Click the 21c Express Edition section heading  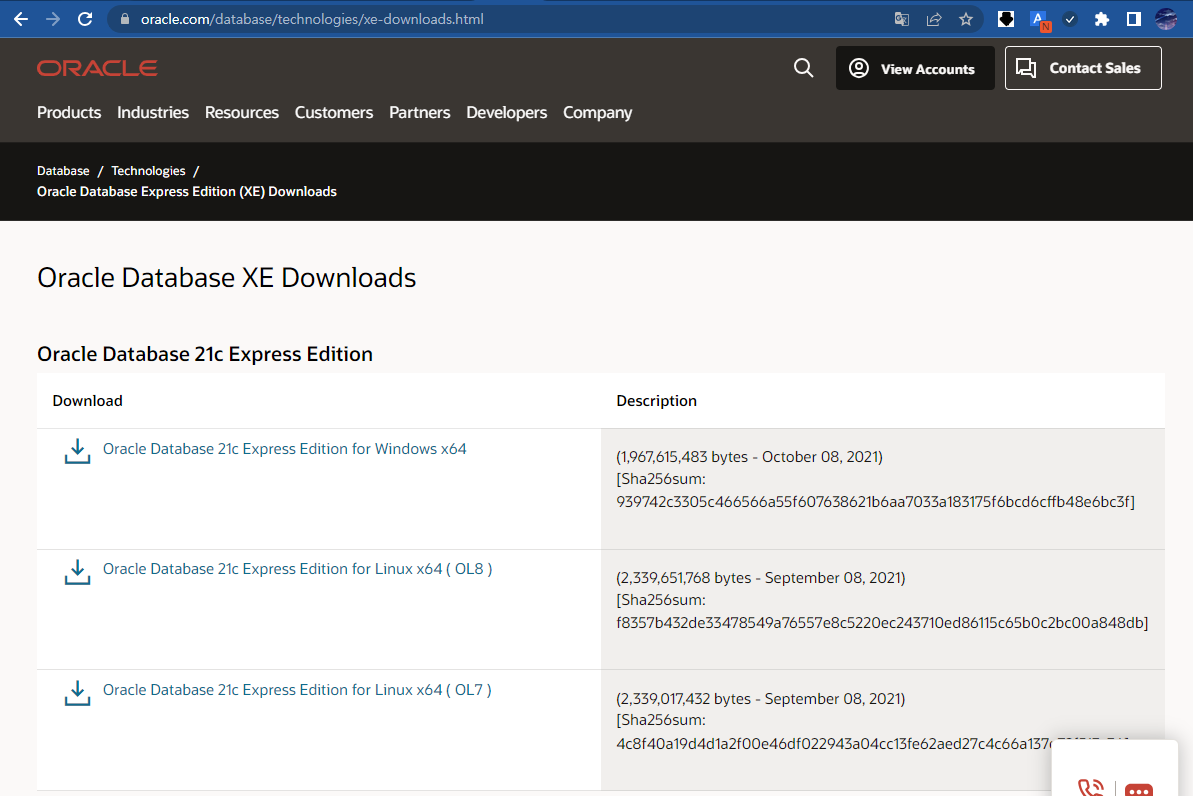click(x=205, y=355)
